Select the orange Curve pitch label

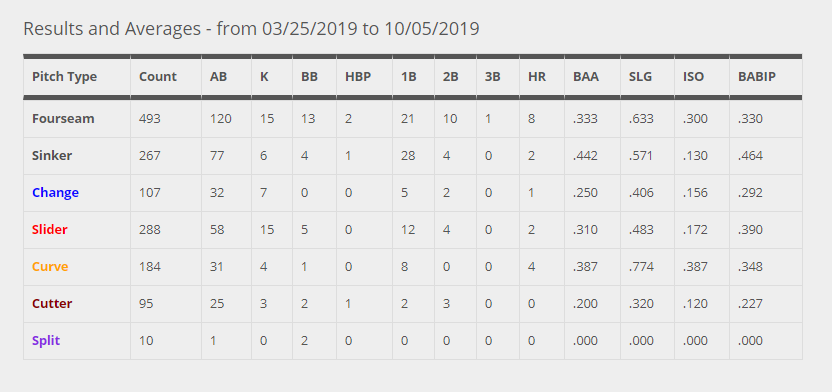point(50,267)
